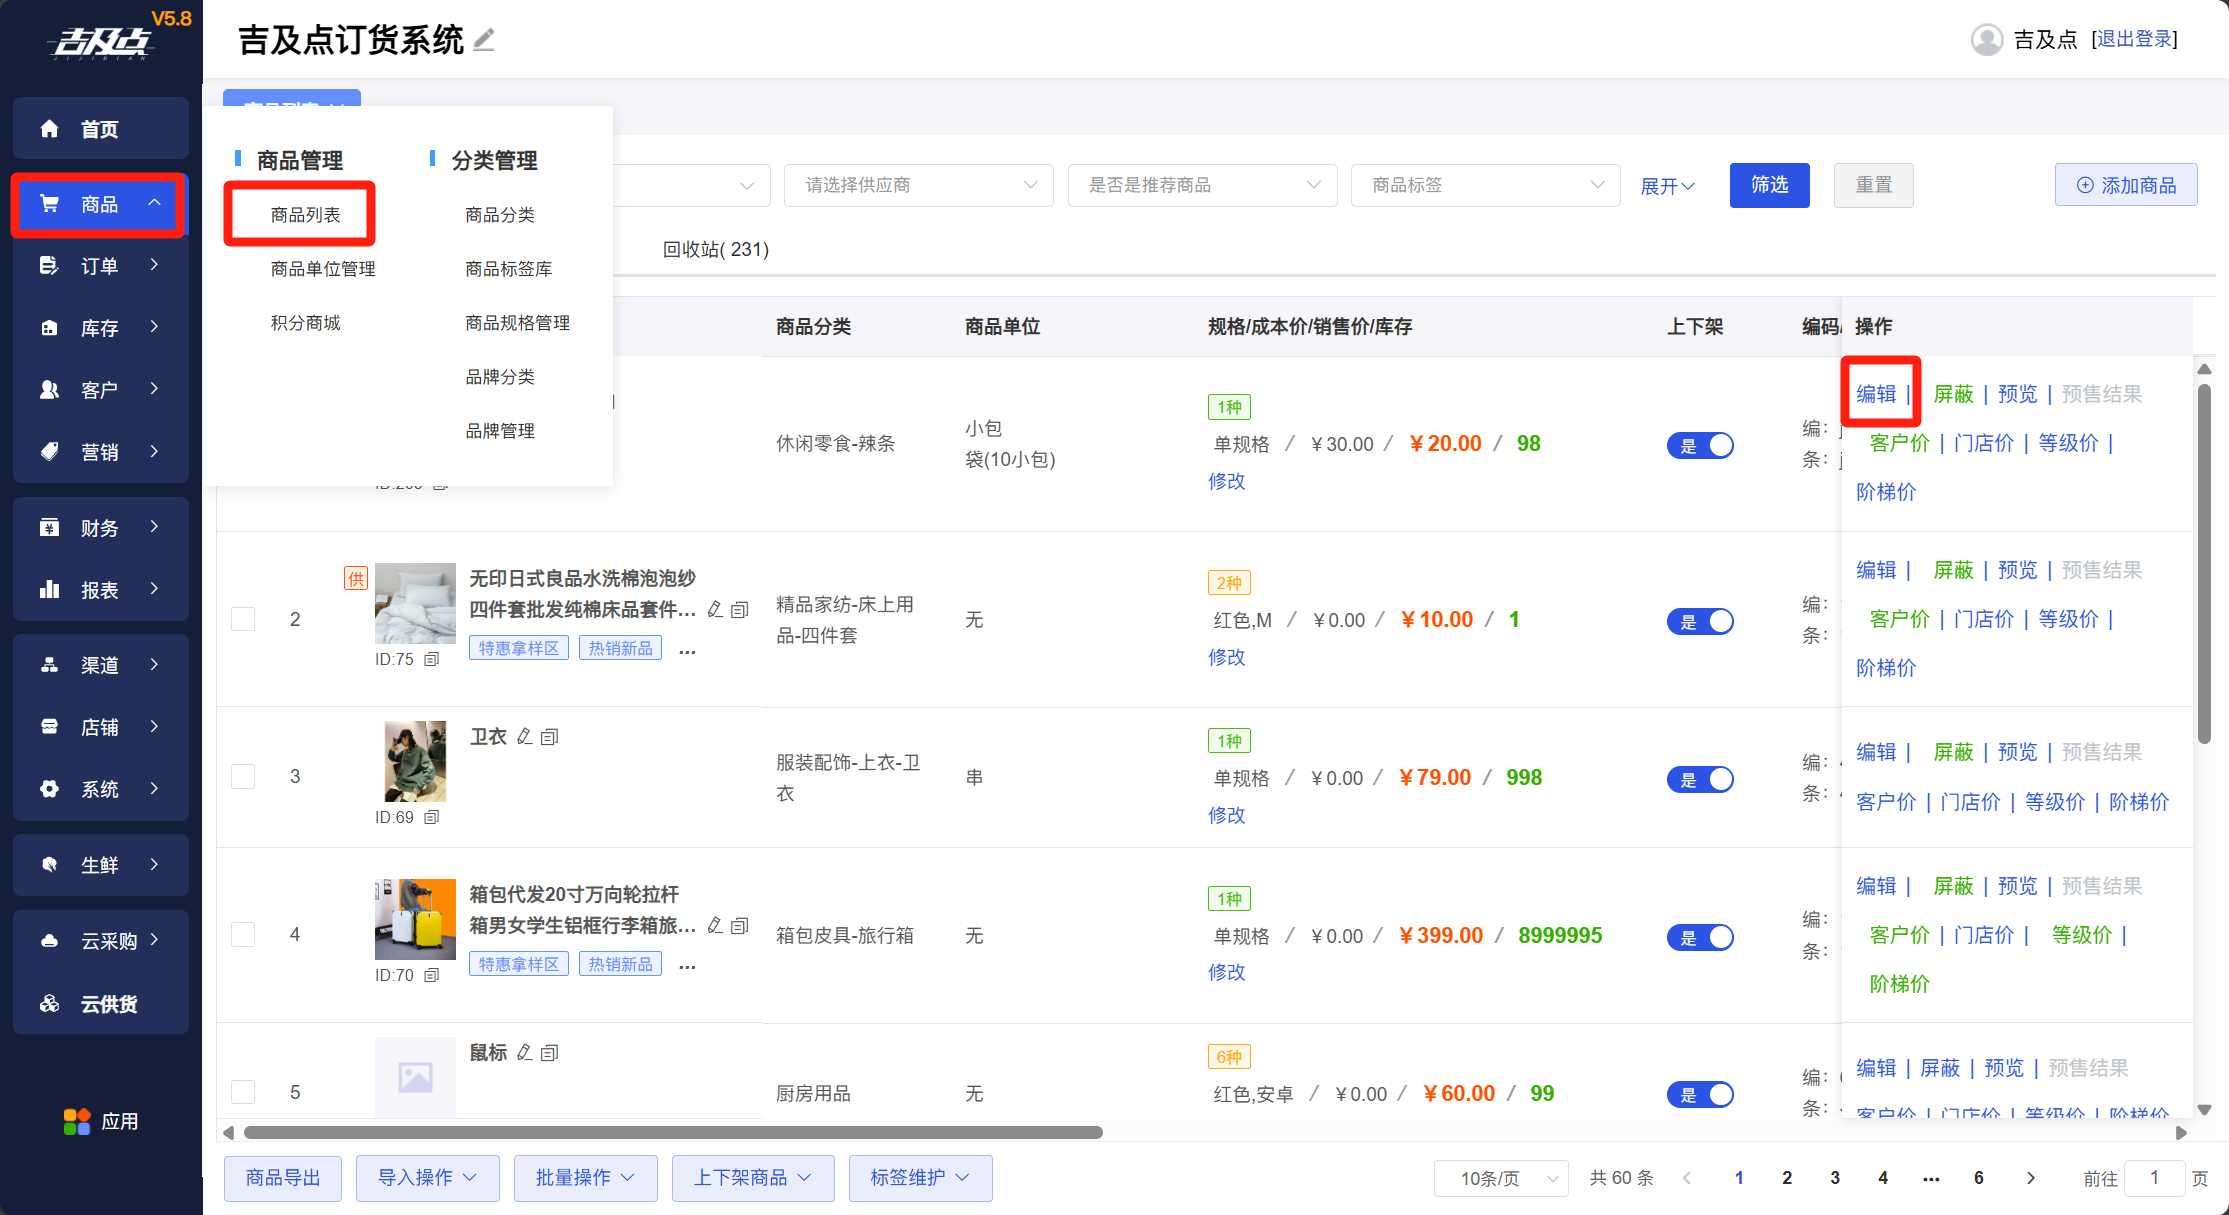
Task: Click the next page arrow in pagination
Action: click(2030, 1178)
